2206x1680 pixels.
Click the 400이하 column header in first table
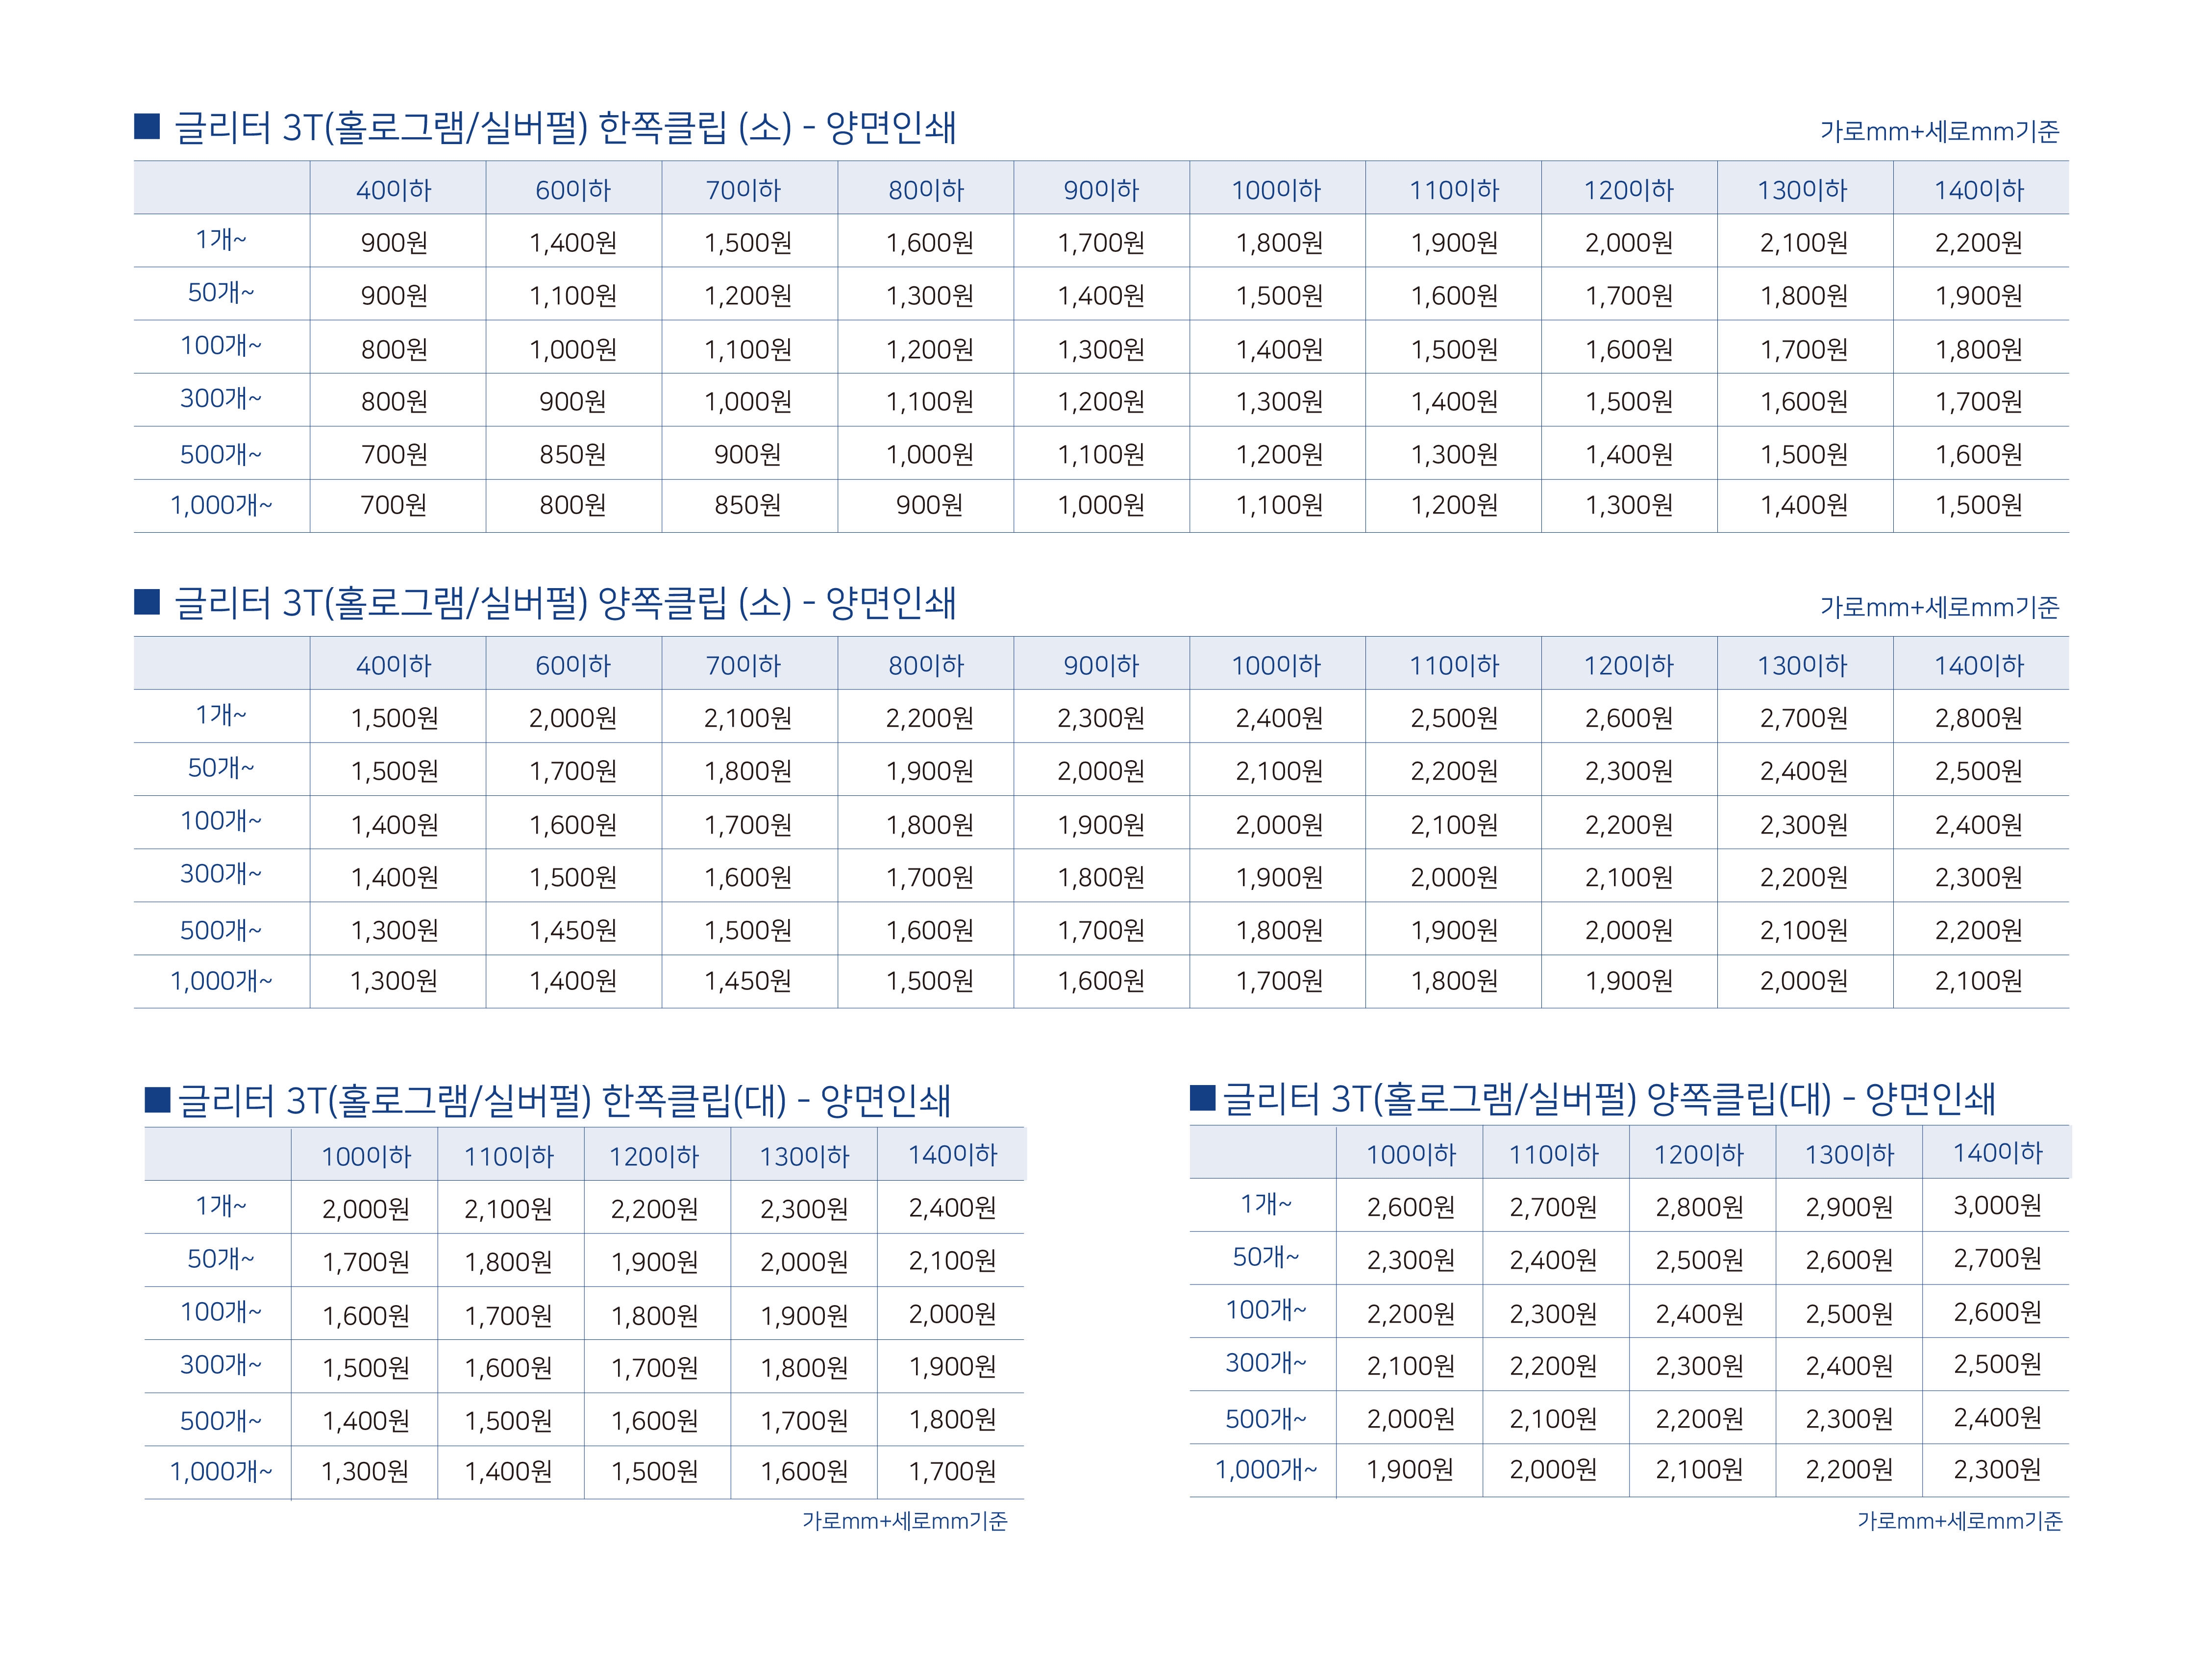[394, 190]
